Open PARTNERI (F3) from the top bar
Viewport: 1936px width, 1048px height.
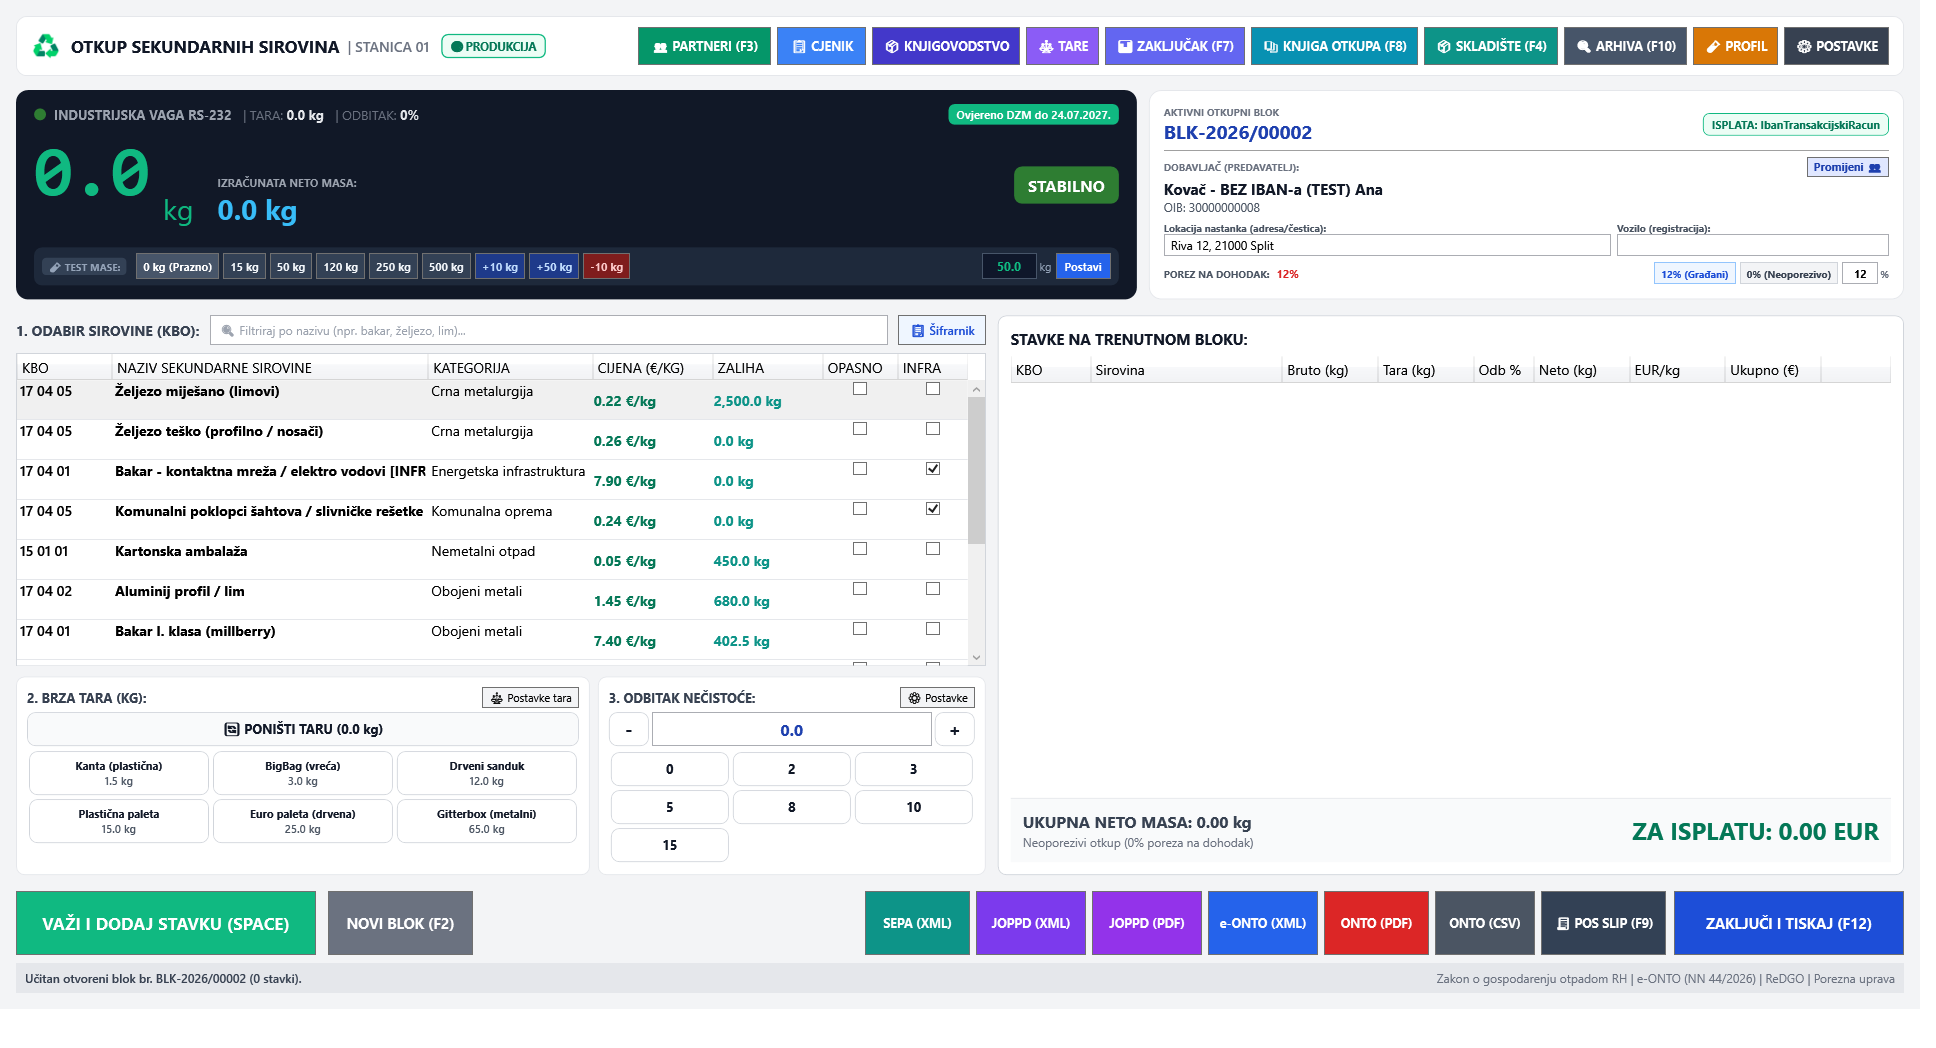704,46
